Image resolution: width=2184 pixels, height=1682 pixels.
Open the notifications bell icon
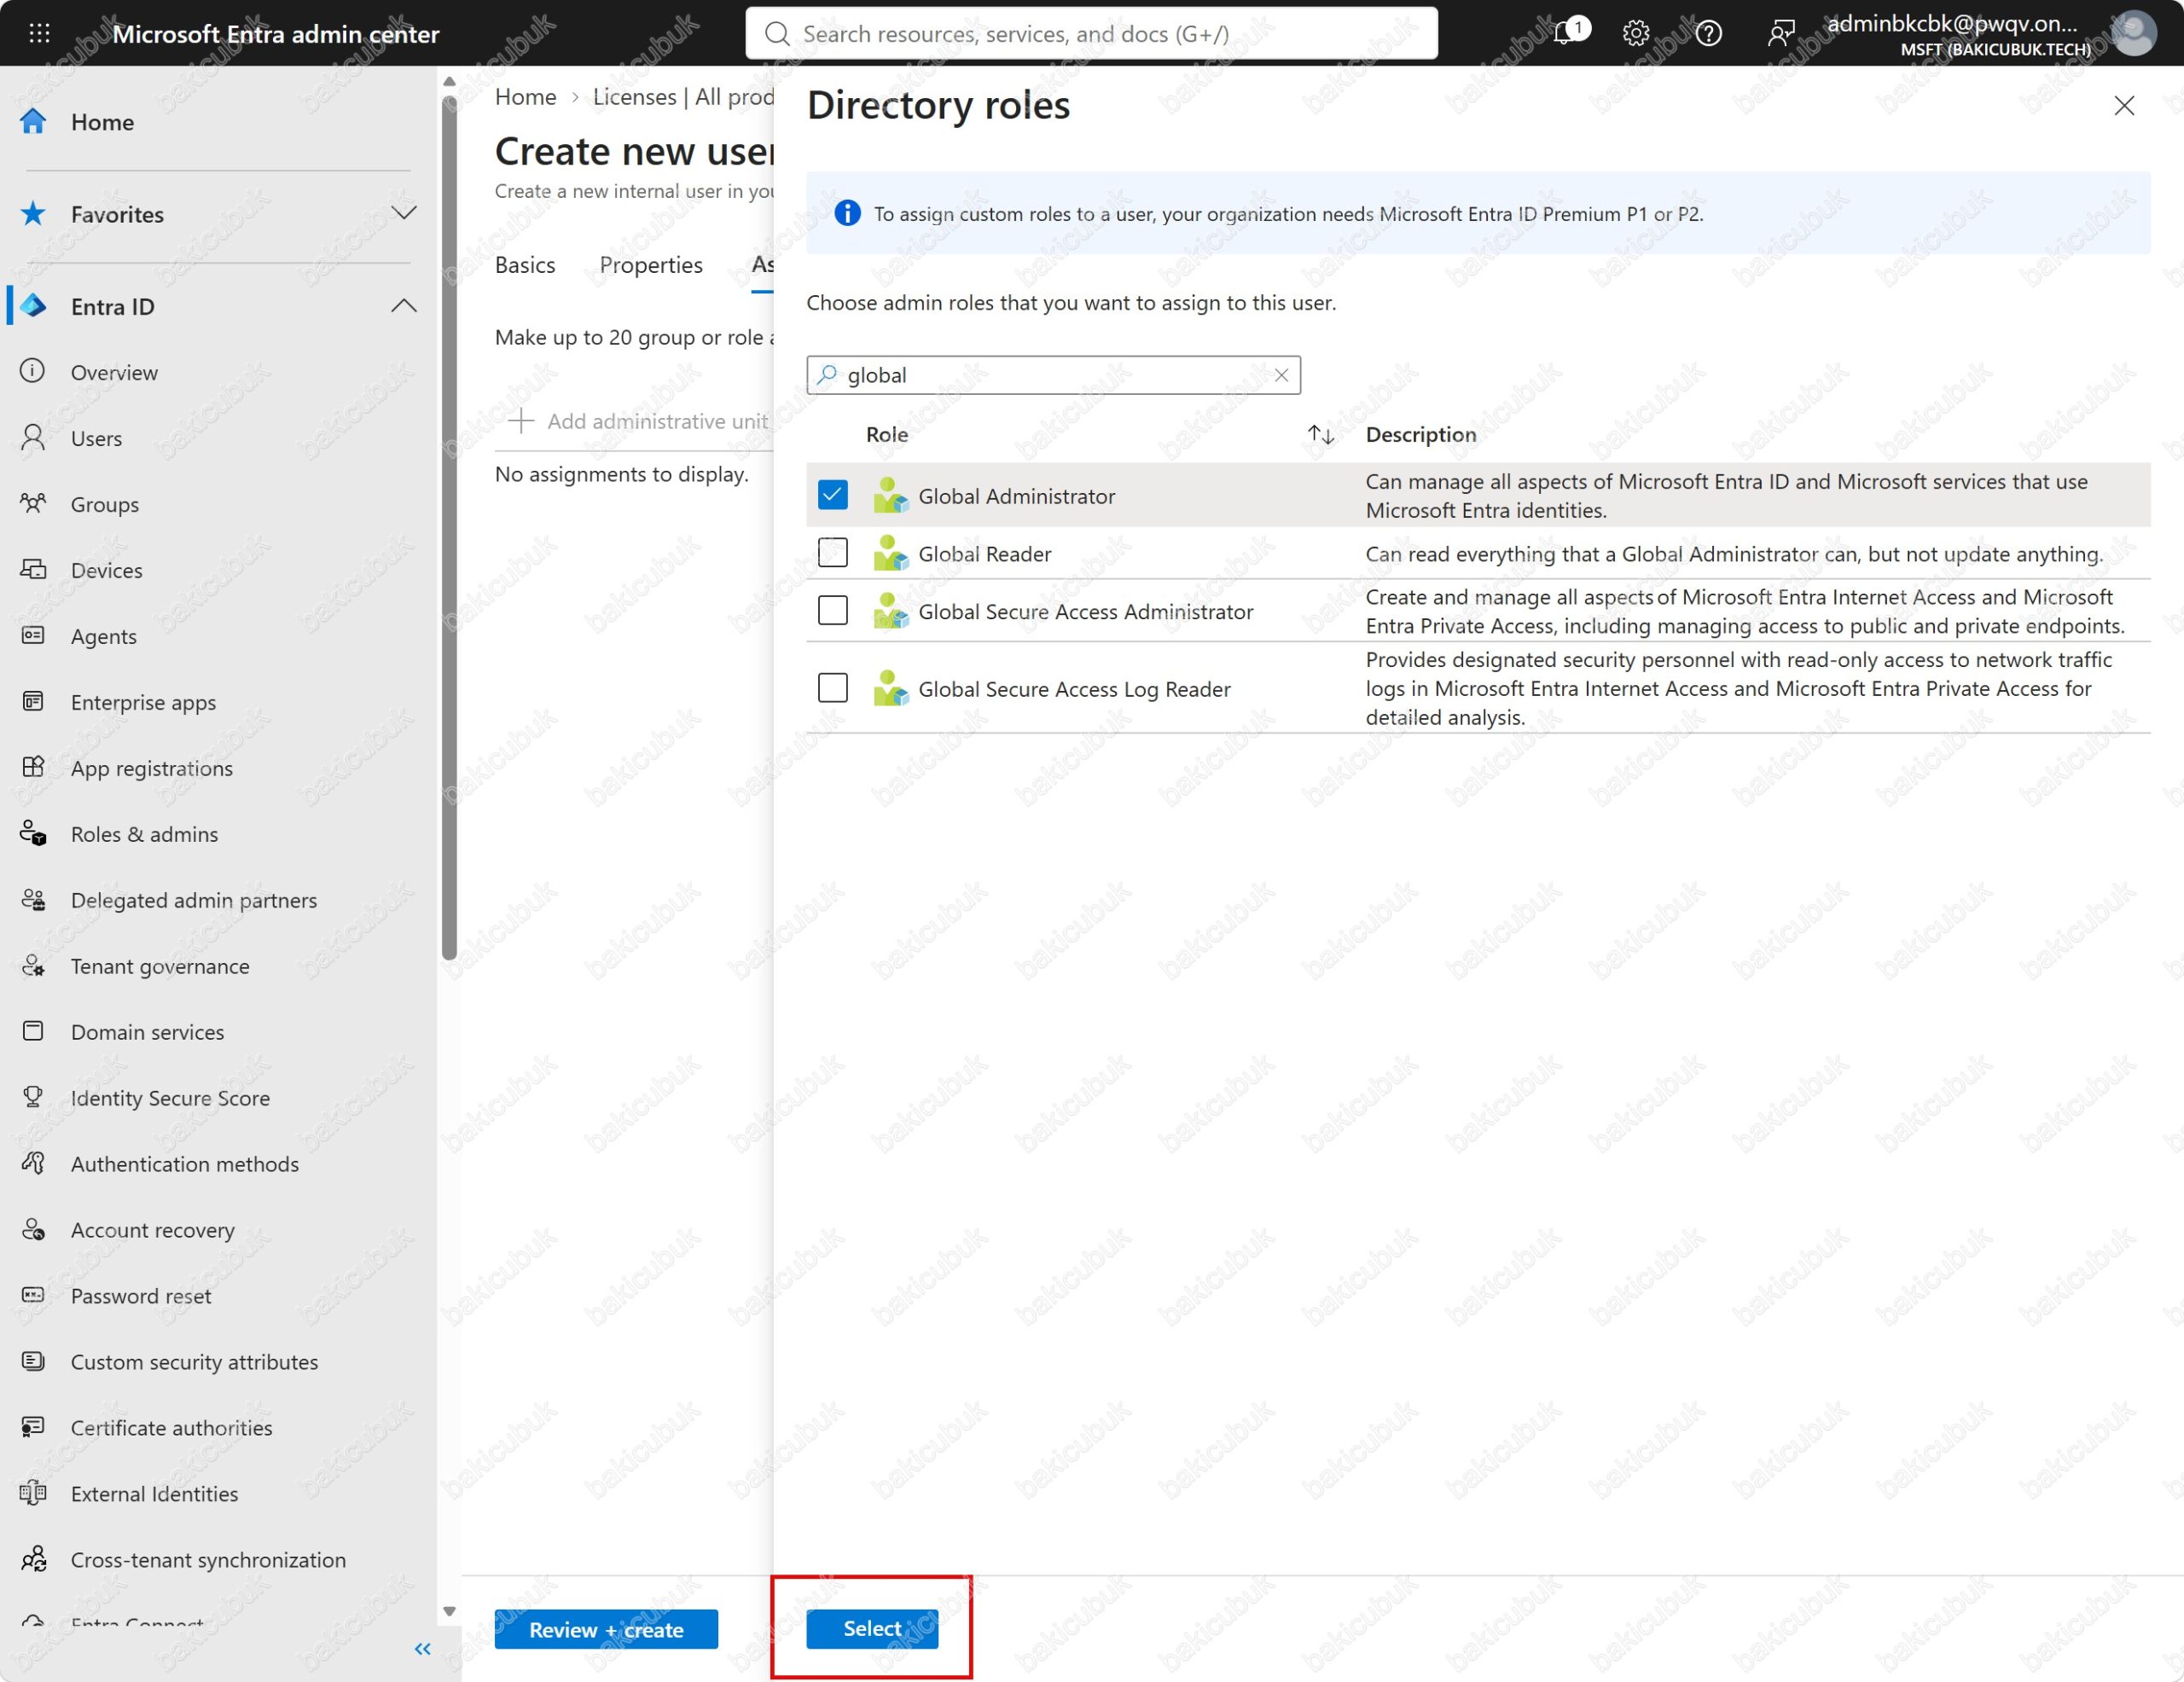[1566, 33]
